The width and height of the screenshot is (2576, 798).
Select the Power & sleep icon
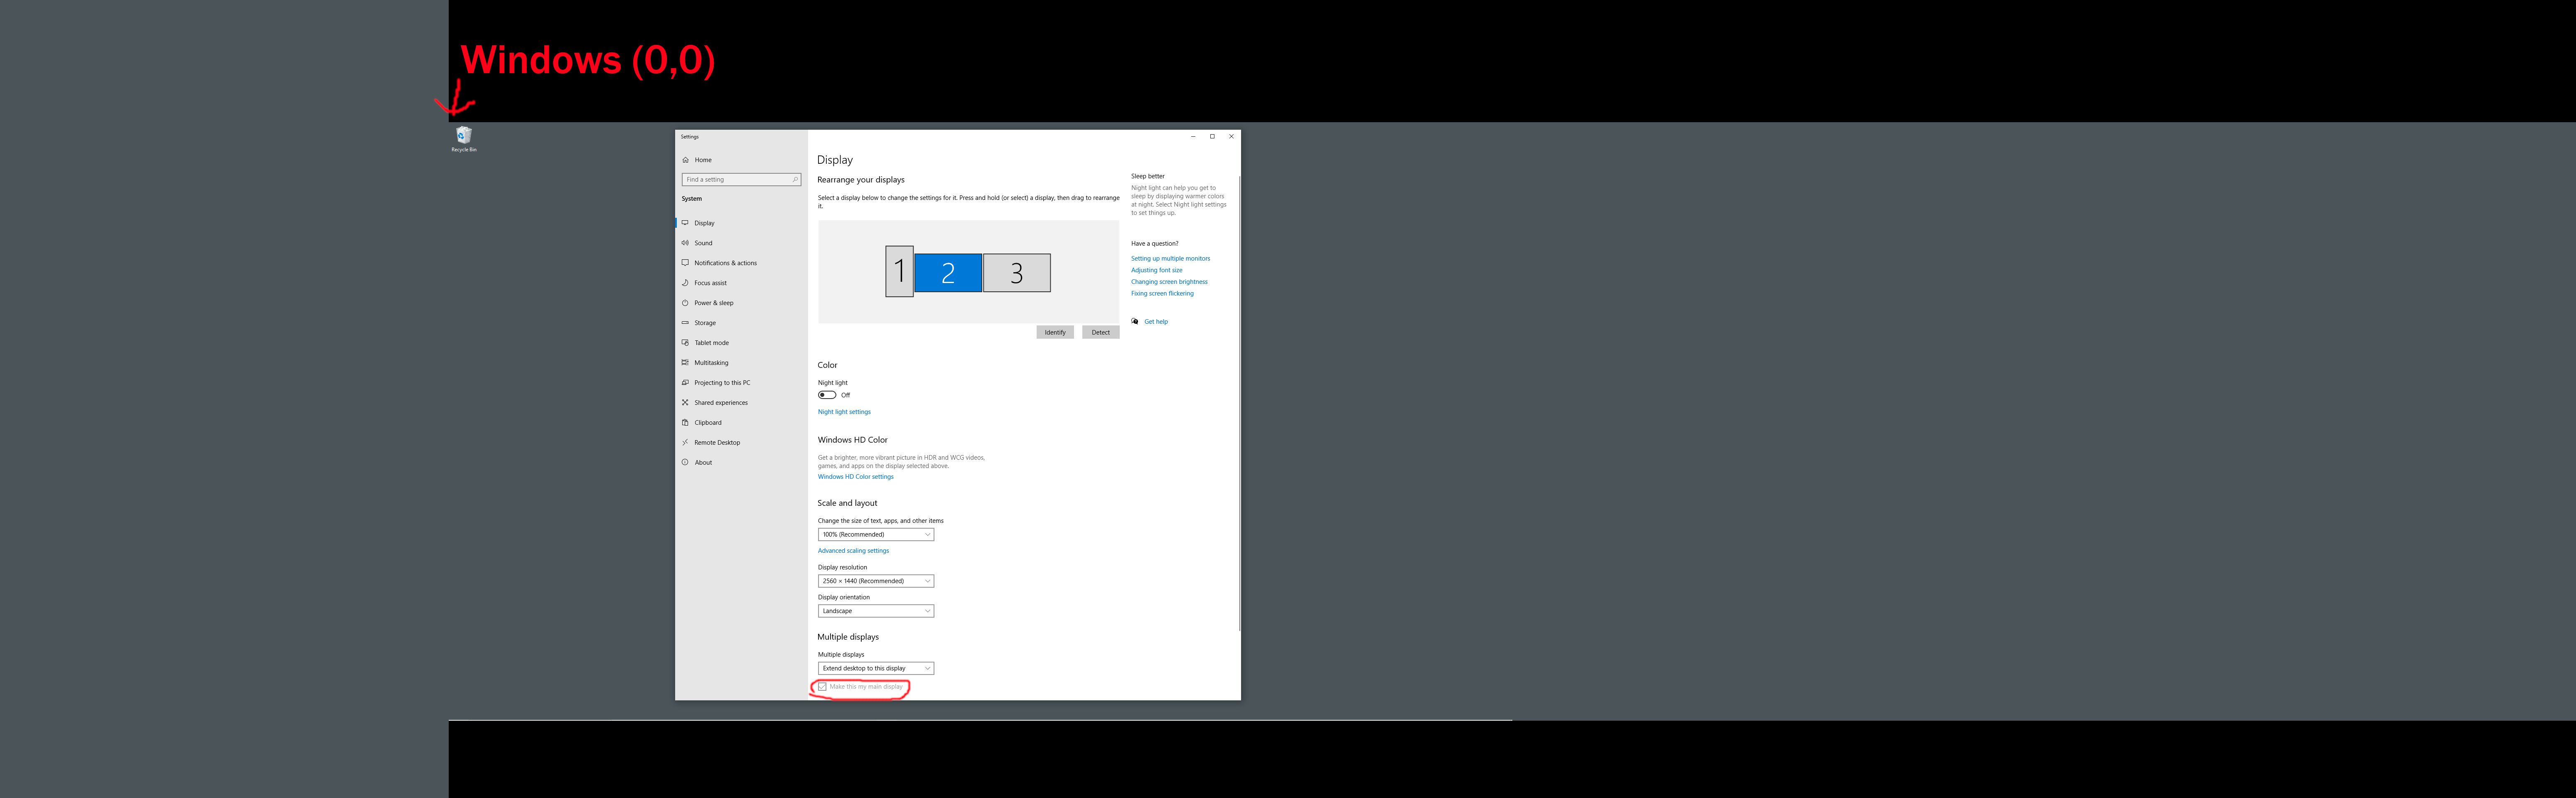point(685,303)
